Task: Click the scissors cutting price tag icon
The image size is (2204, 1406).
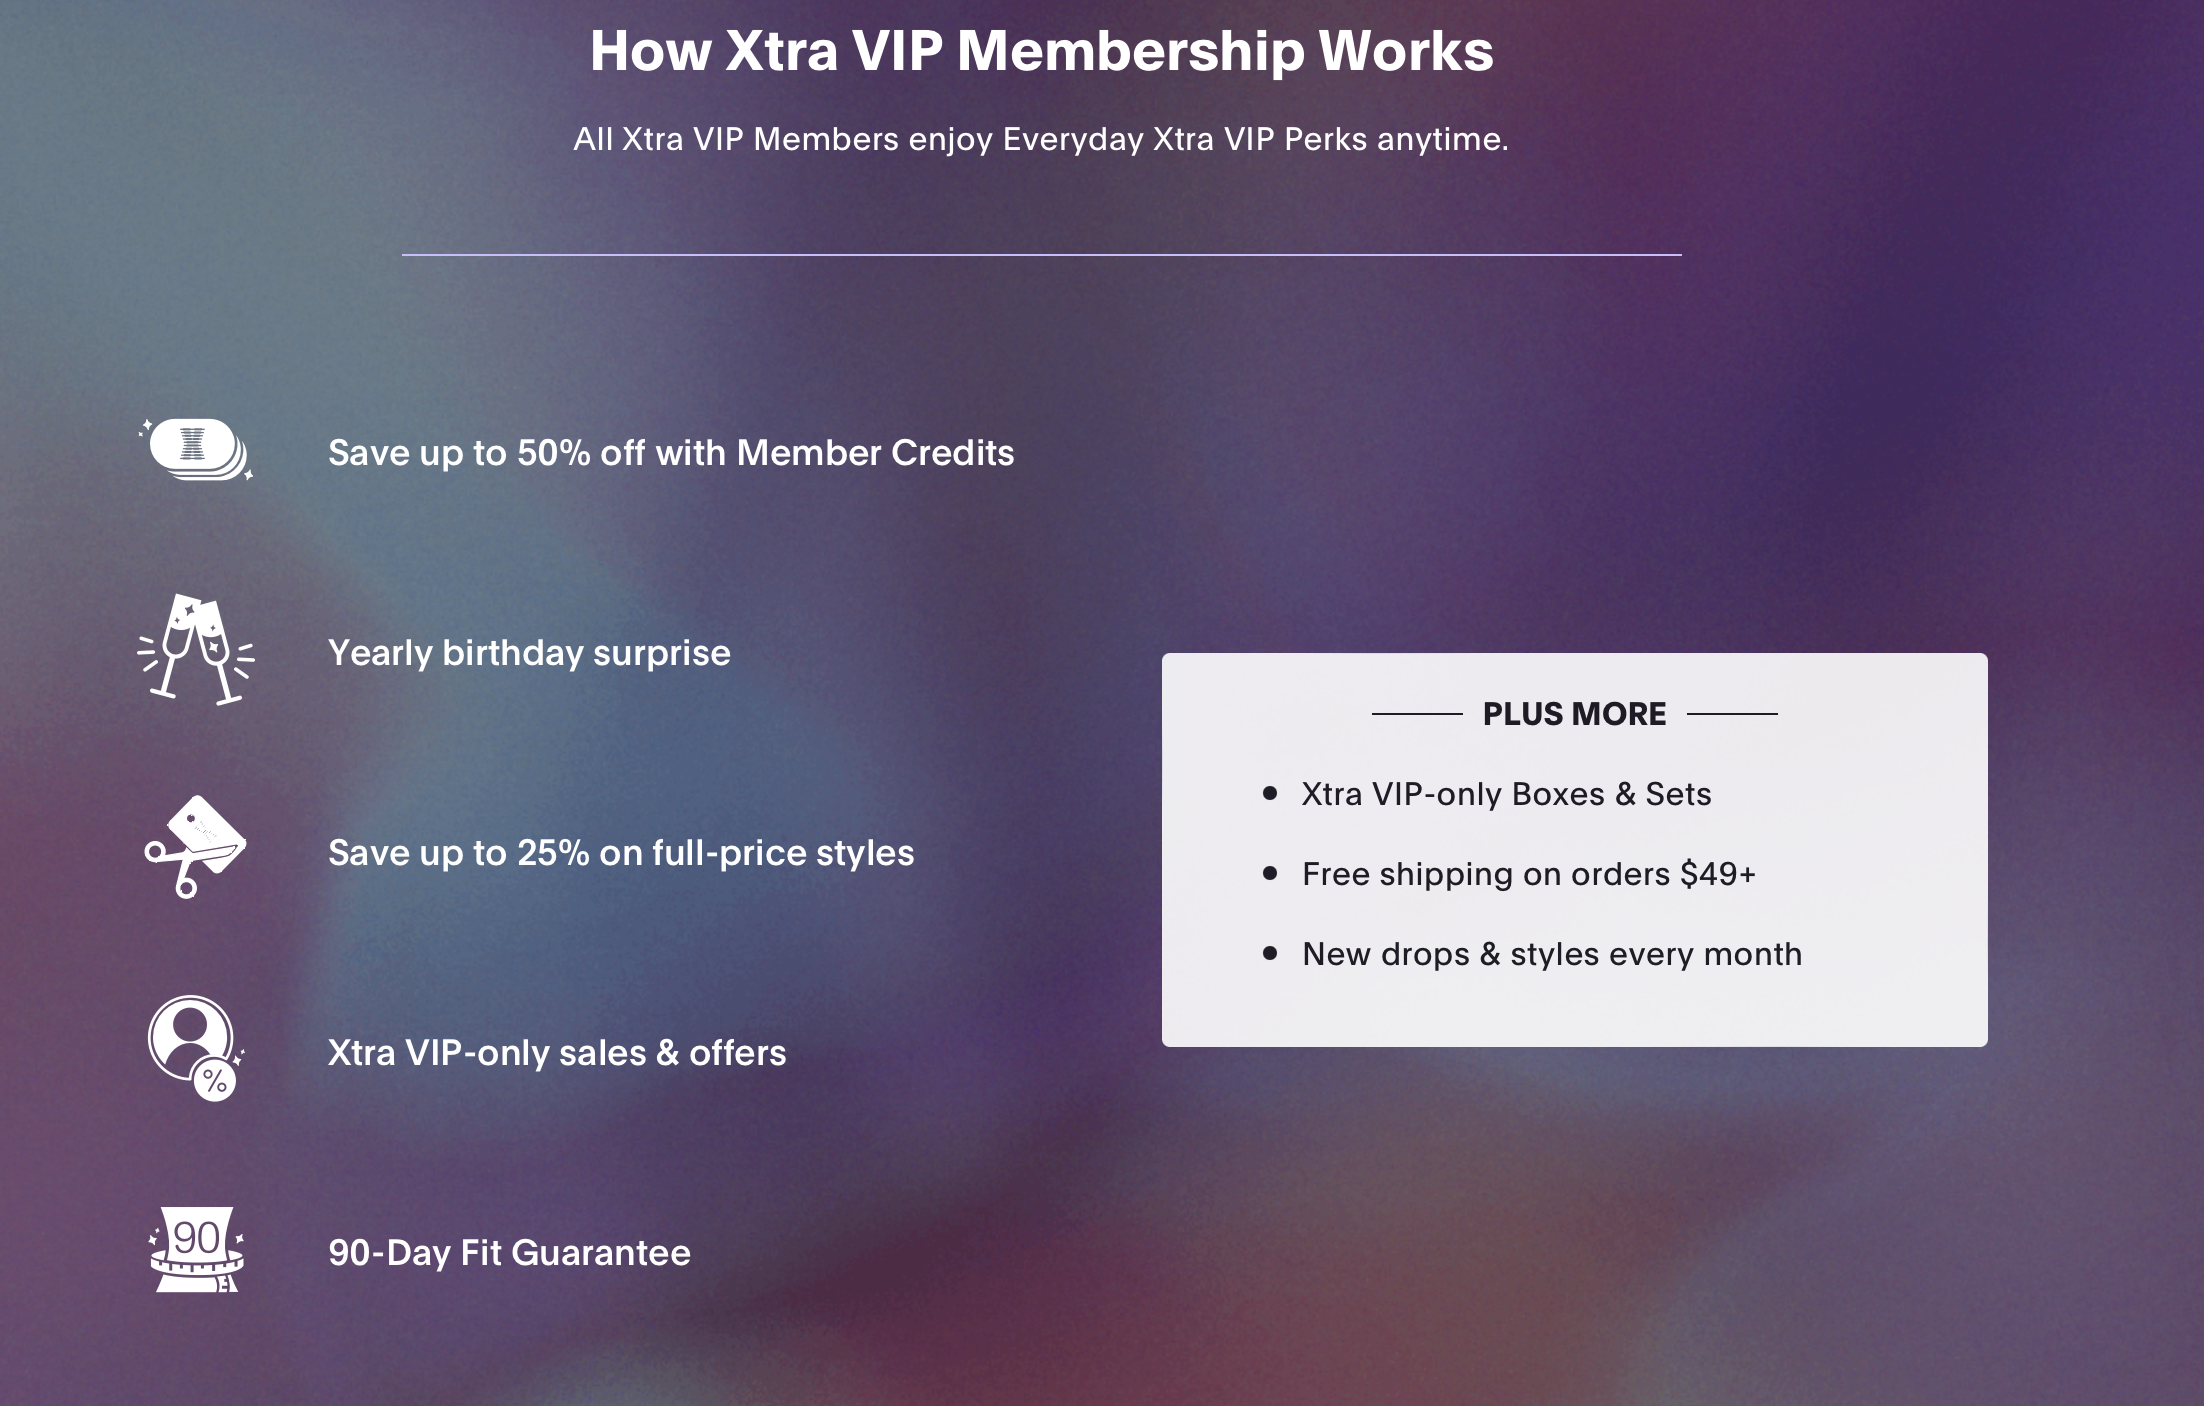Action: (196, 847)
